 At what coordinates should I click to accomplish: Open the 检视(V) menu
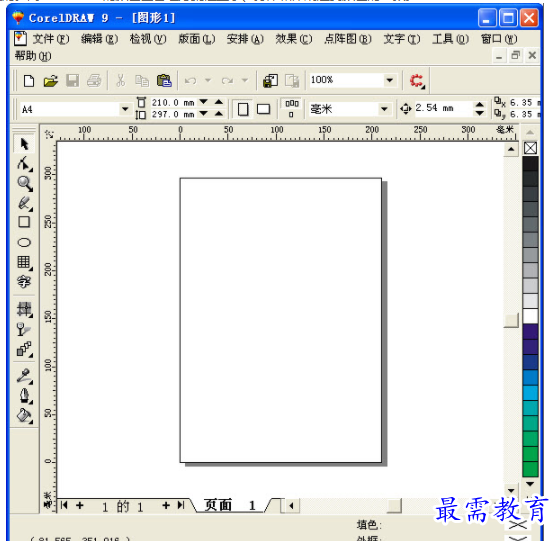pyautogui.click(x=148, y=39)
